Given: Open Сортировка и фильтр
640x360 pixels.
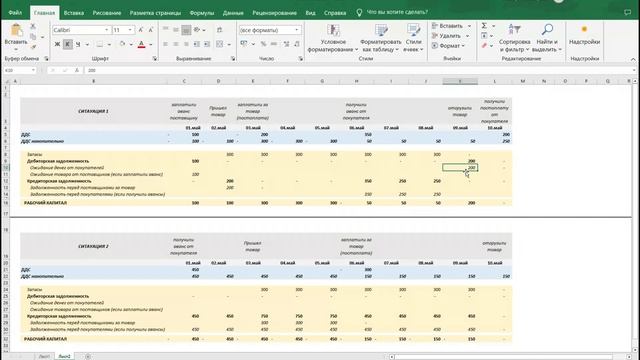Looking at the screenshot, I should tap(514, 38).
